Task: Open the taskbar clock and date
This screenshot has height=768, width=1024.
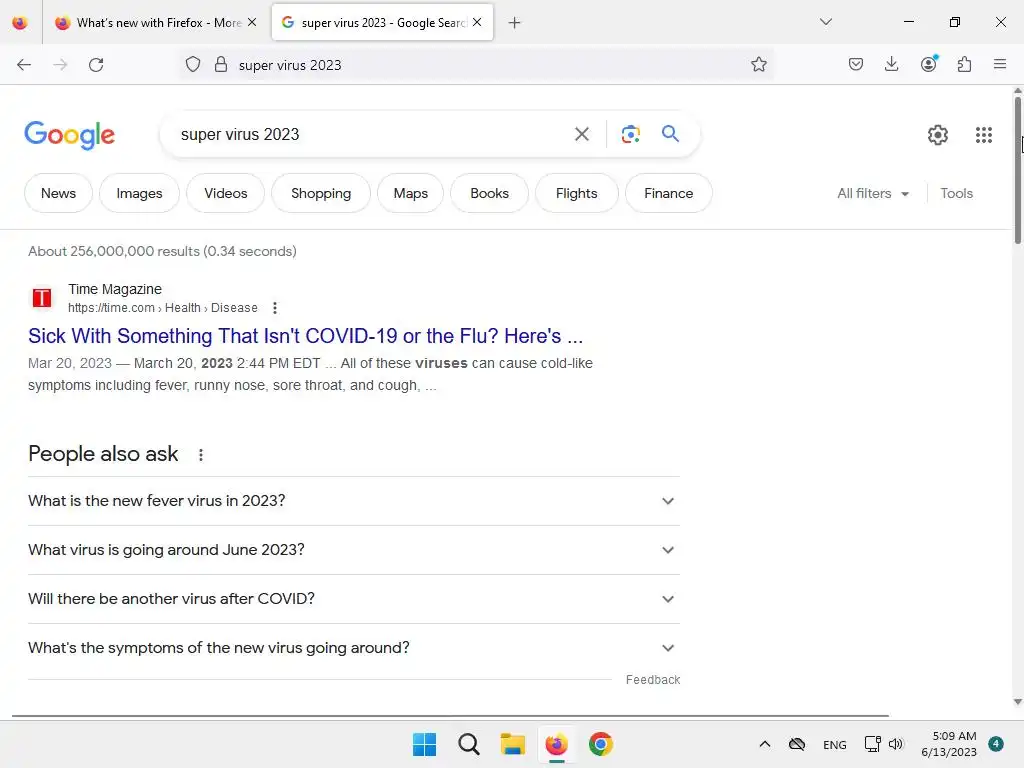Action: coord(949,744)
